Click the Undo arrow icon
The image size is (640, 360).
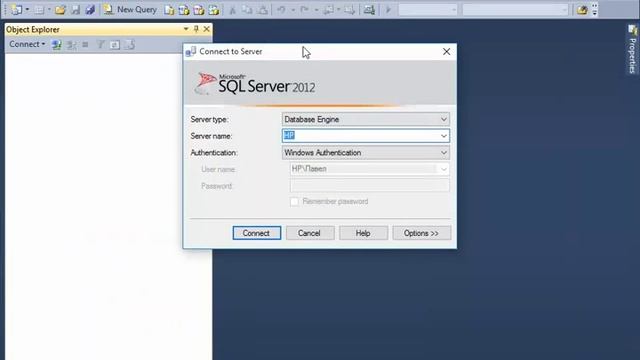tap(281, 9)
